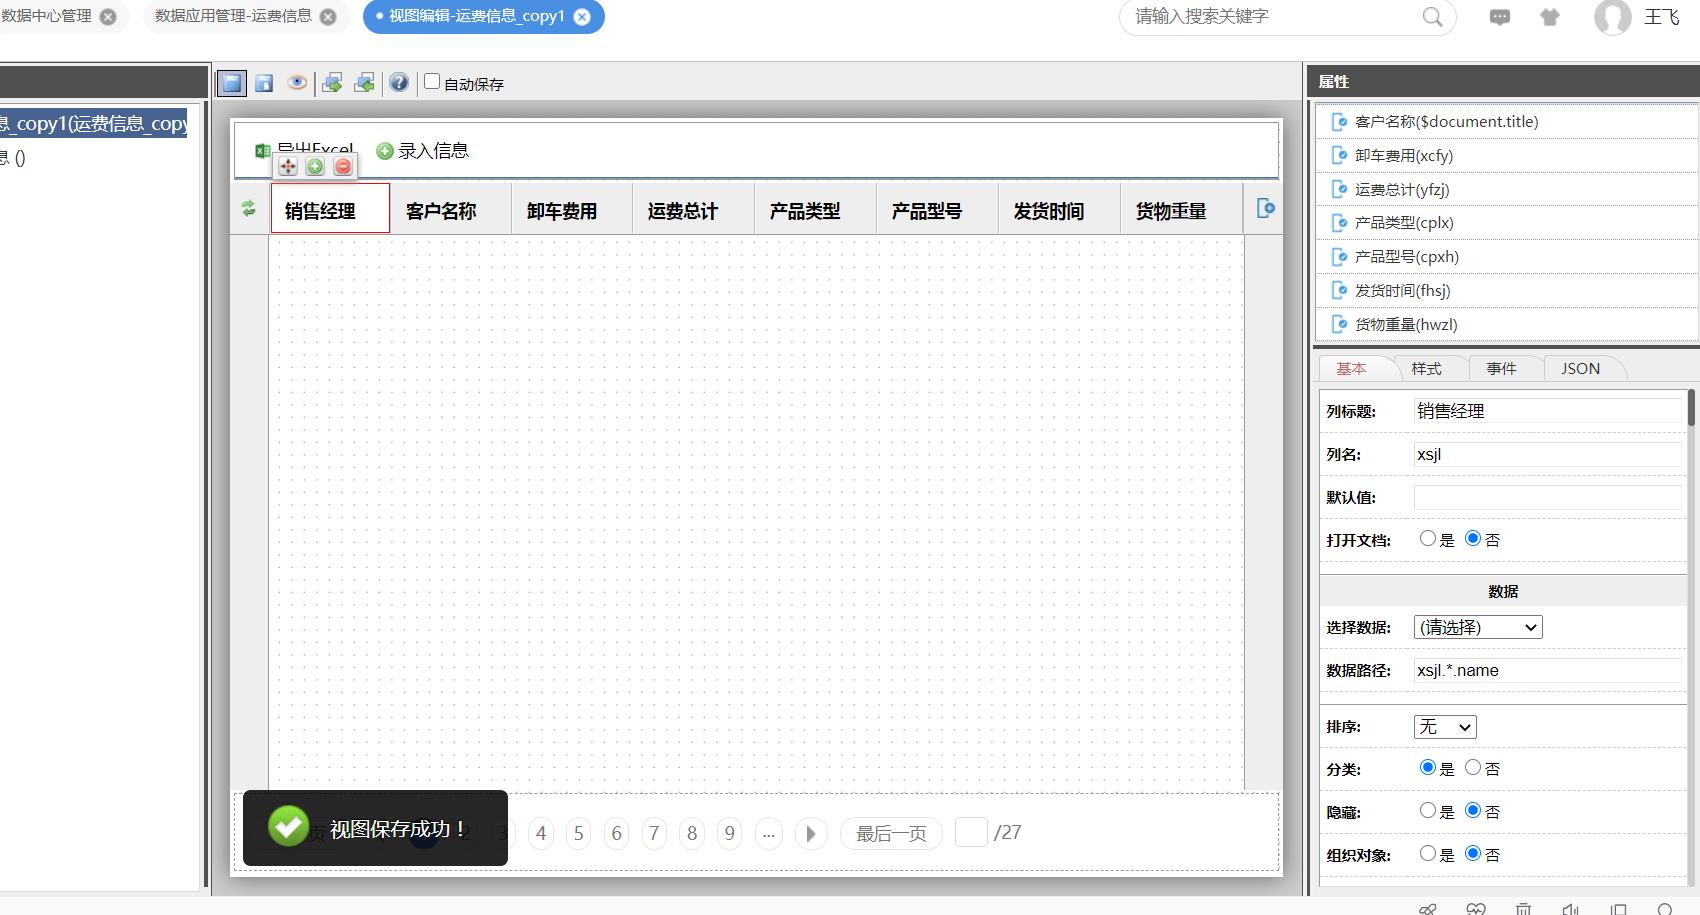Click the page number input beside /27
The height and width of the screenshot is (915, 1700).
(x=971, y=832)
